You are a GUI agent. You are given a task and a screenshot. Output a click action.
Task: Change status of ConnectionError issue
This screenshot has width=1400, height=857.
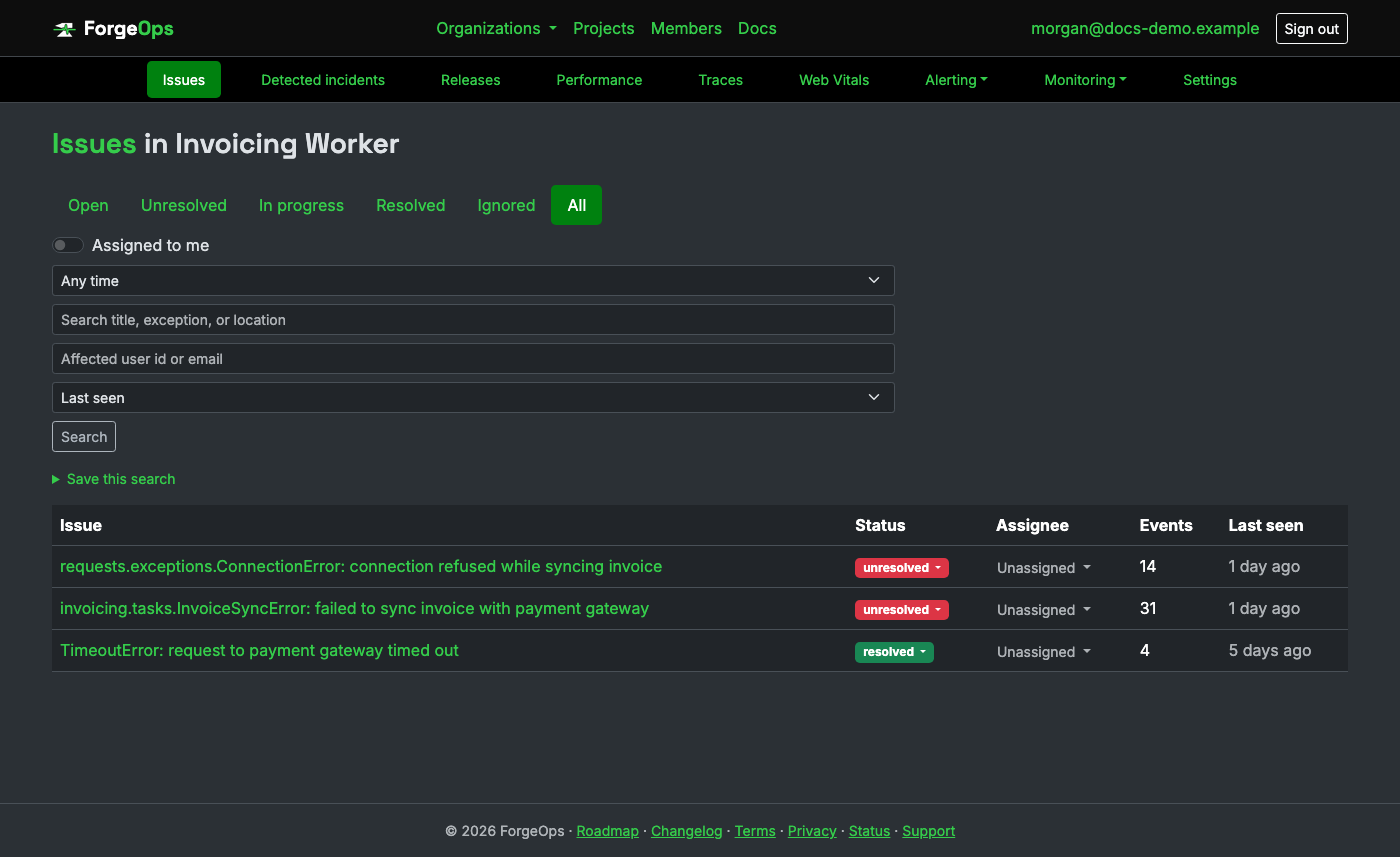[x=901, y=568]
